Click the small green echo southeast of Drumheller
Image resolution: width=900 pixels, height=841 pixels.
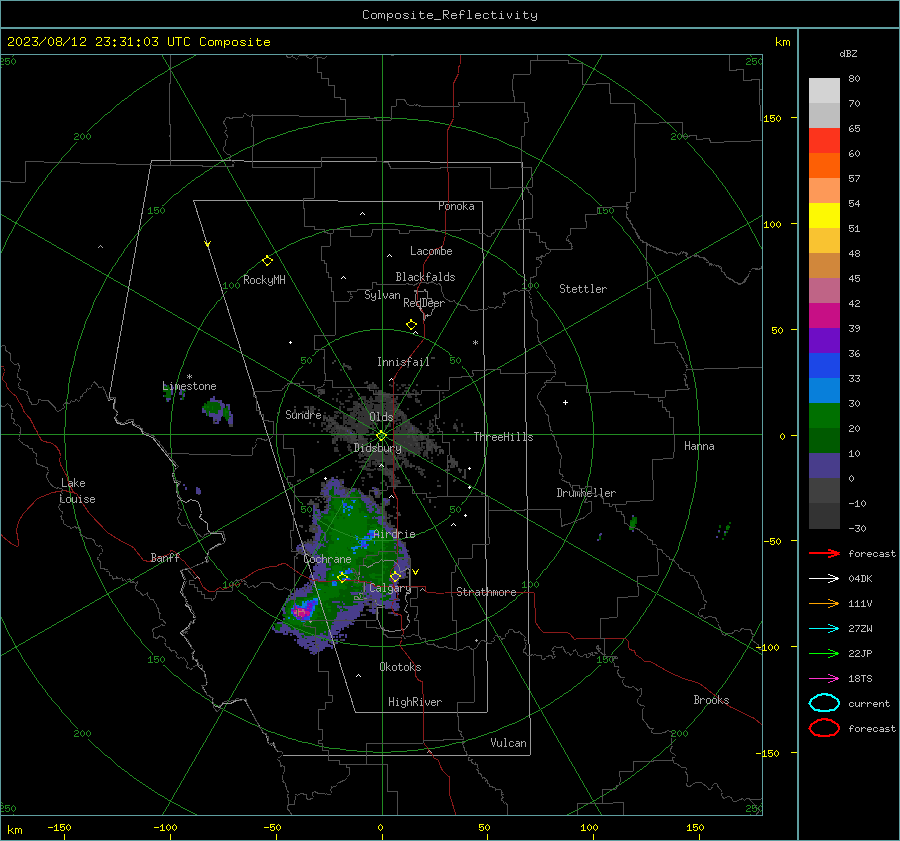coord(633,523)
